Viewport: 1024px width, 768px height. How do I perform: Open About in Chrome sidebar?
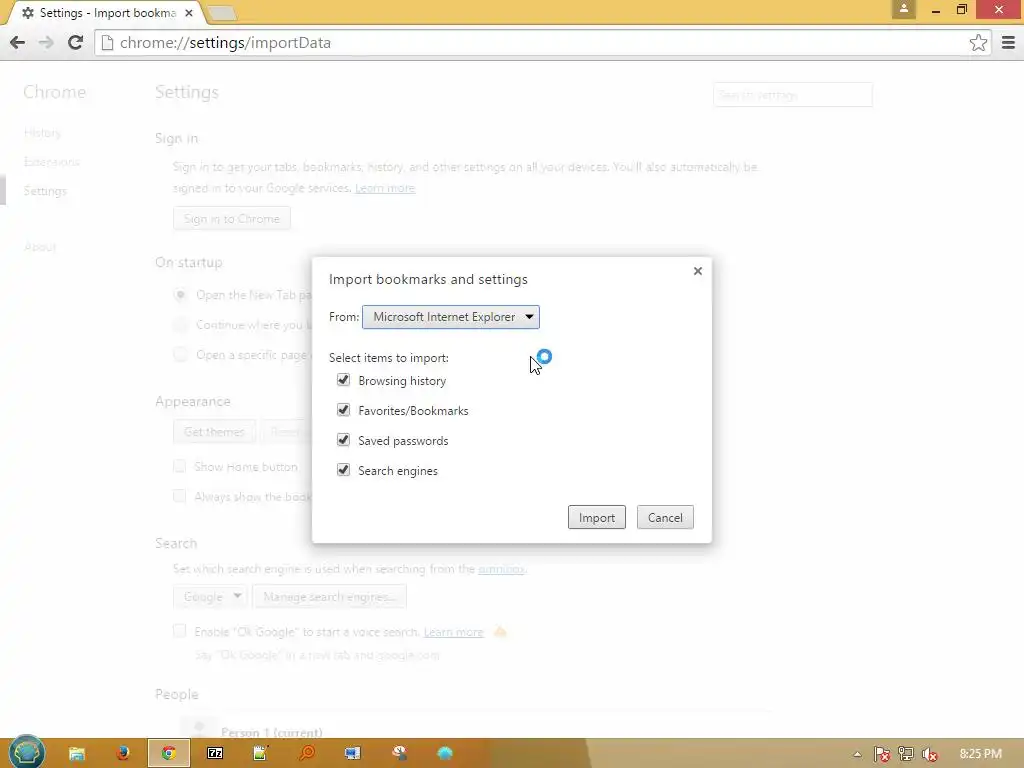[x=40, y=247]
